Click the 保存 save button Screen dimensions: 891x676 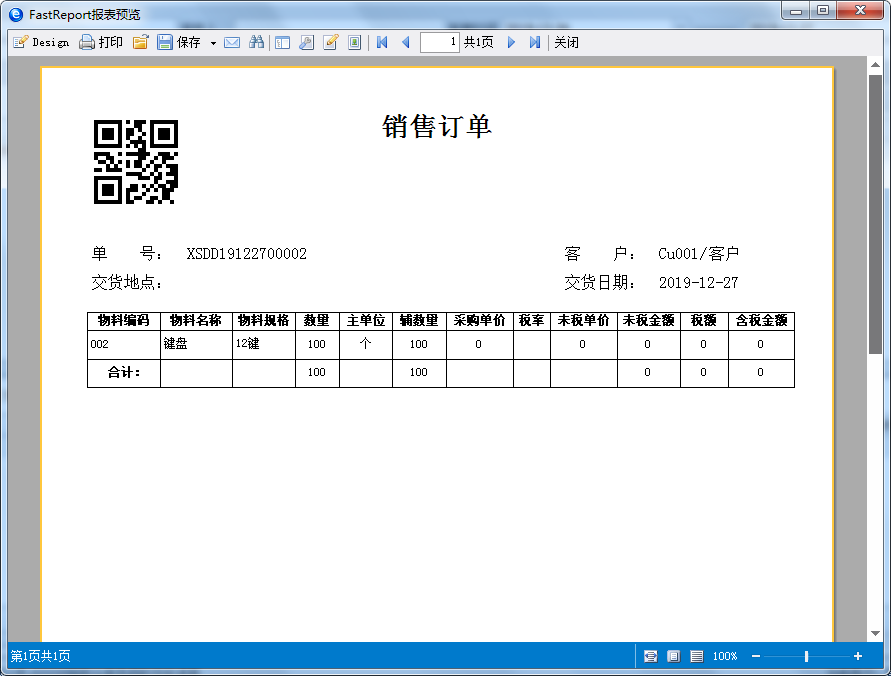179,43
